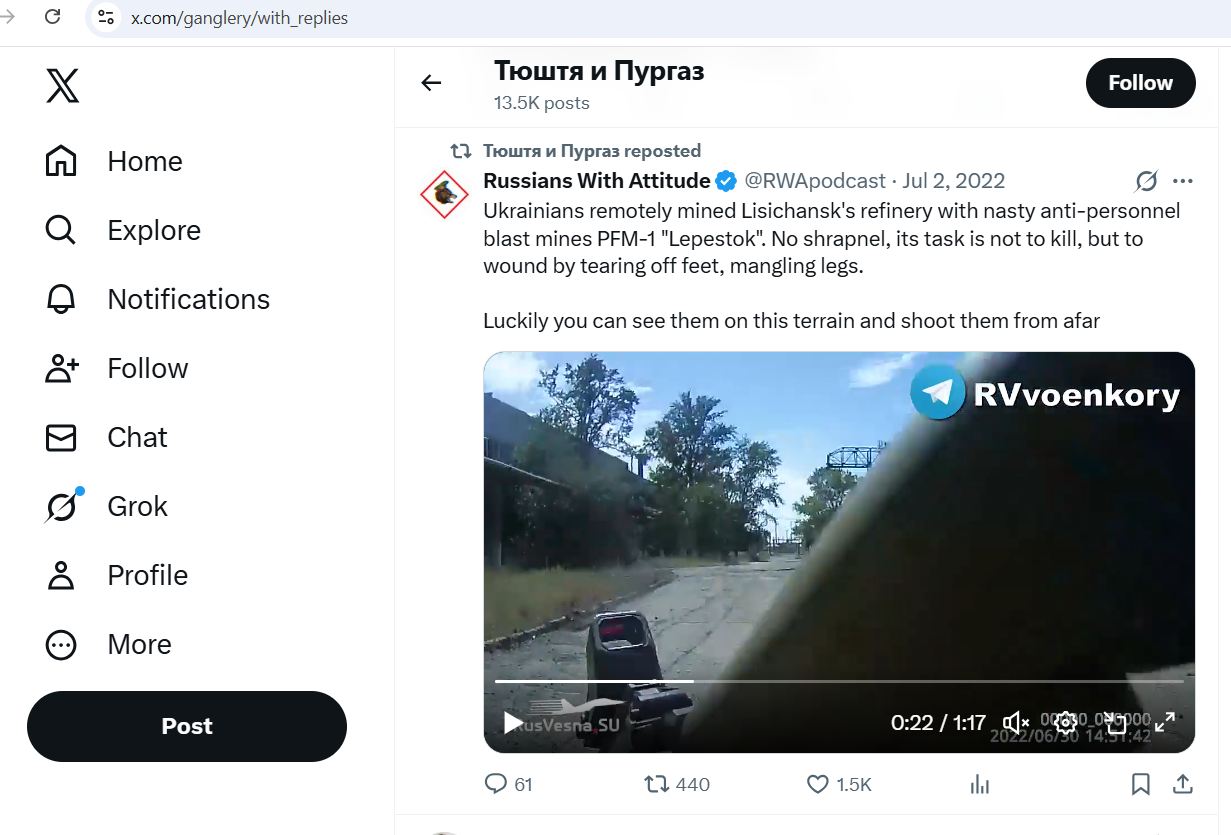
Task: Play the video
Action: [512, 722]
